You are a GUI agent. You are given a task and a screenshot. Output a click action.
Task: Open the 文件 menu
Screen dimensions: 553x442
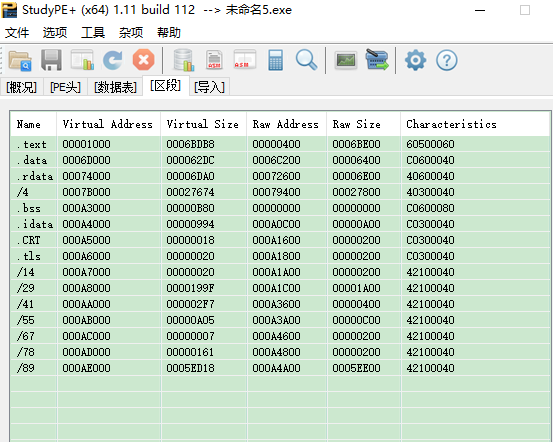pyautogui.click(x=17, y=33)
